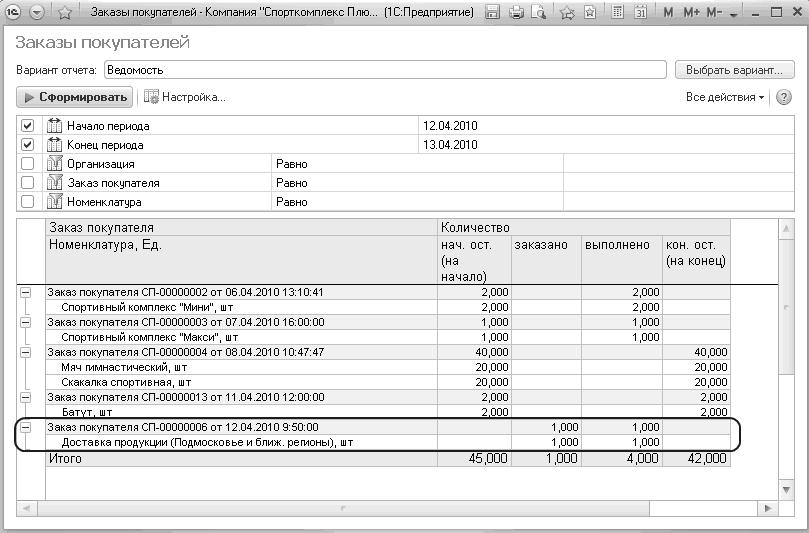This screenshot has width=809, height=533.
Task: Open Print Preview via the magnifier page icon
Action: pyautogui.click(x=539, y=12)
